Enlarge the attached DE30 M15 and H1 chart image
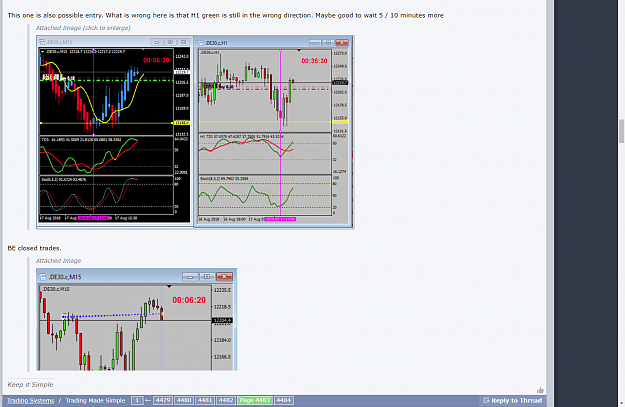The height and width of the screenshot is (407, 625). 195,132
